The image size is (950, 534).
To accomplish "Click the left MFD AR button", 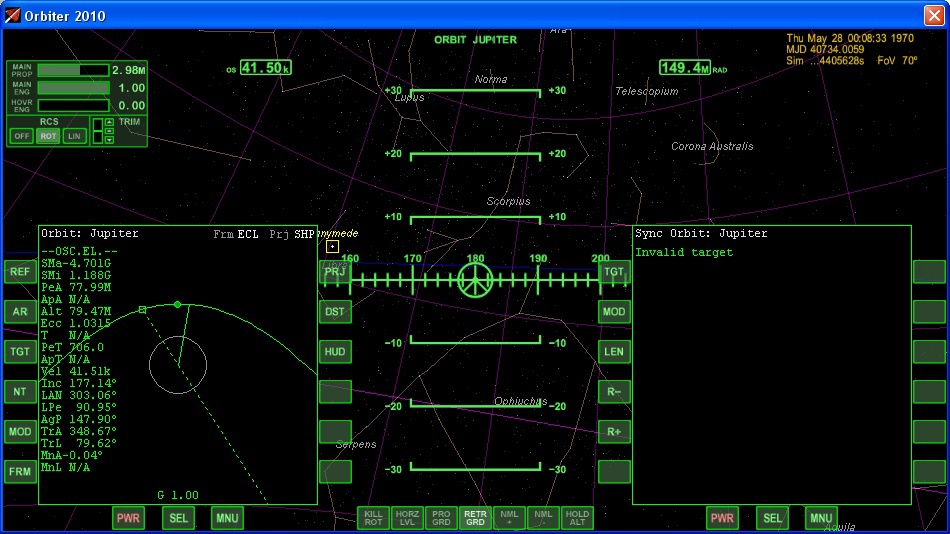I will [20, 312].
